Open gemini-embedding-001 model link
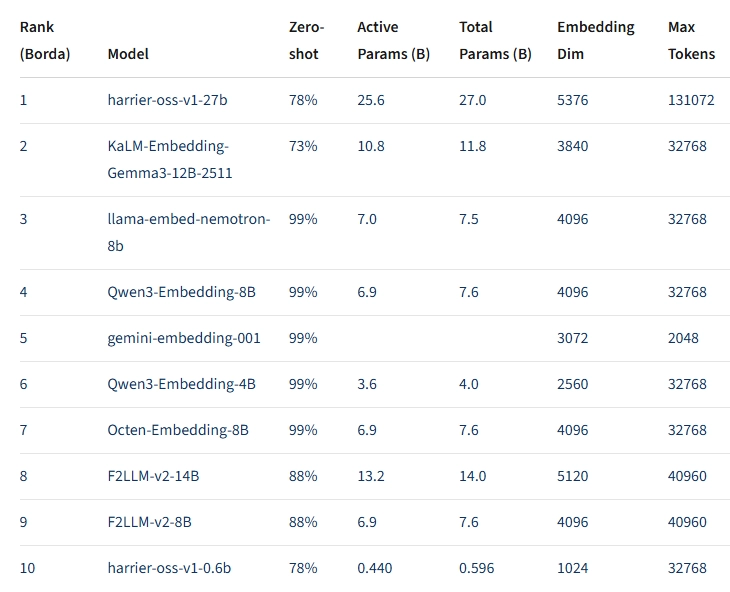Viewport: 730px width, 592px height. [184, 338]
